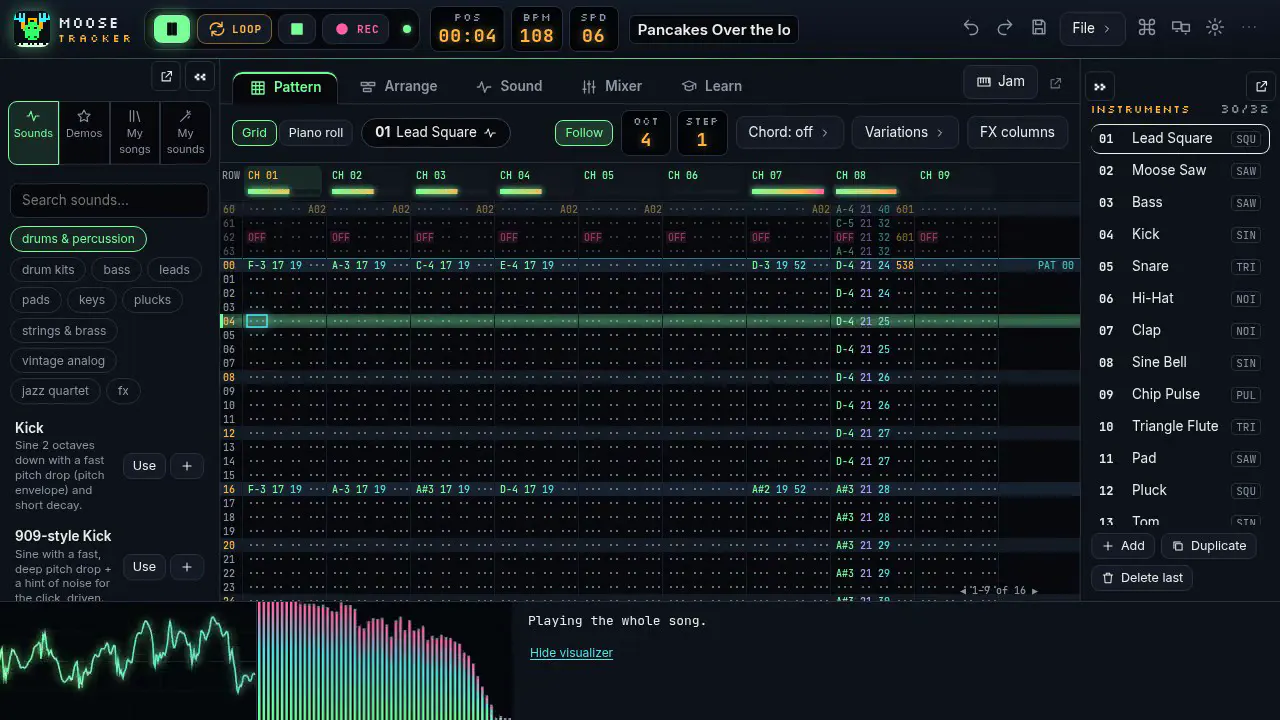The height and width of the screenshot is (720, 1280).
Task: Click the Search sounds field
Action: [109, 200]
